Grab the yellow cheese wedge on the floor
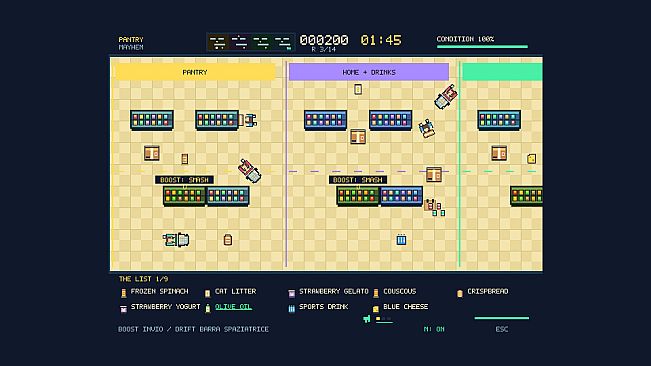Screen dimensions: 651x366 tap(531, 158)
